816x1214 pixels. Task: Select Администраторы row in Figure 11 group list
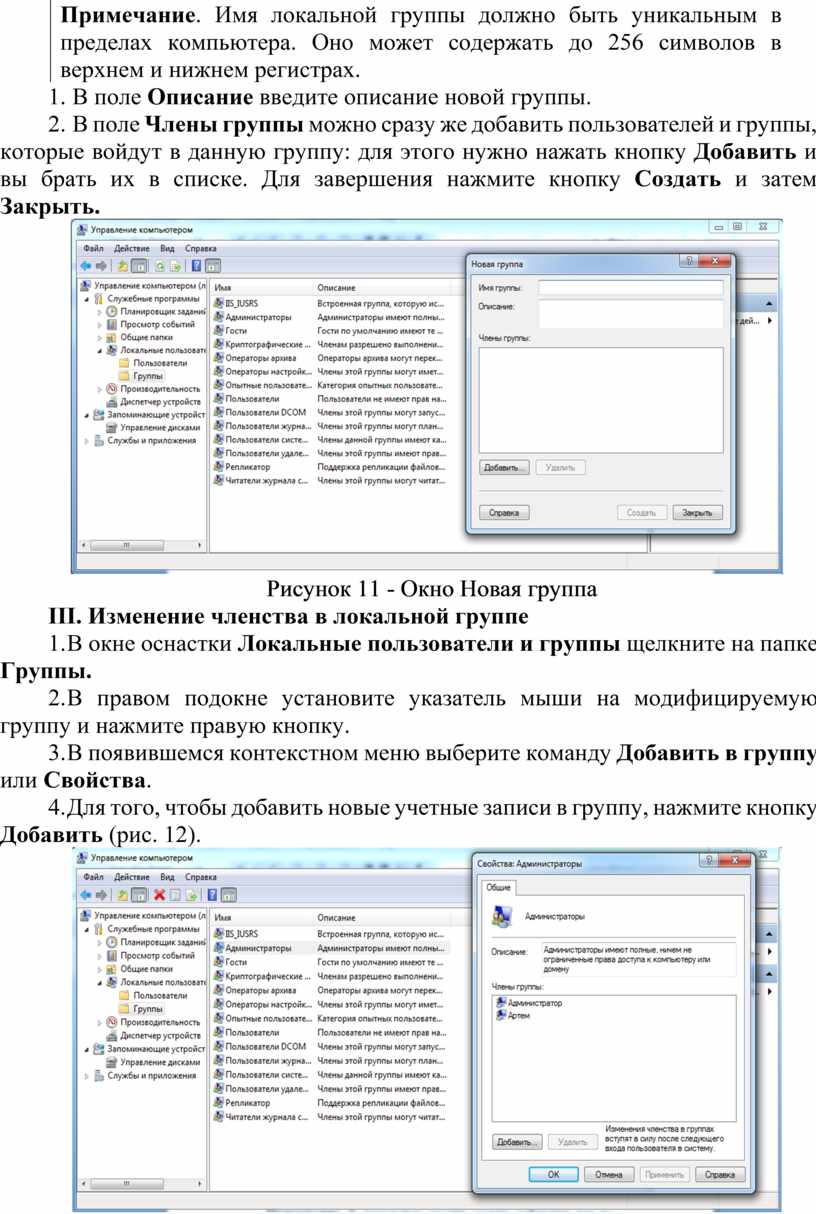pos(330,317)
